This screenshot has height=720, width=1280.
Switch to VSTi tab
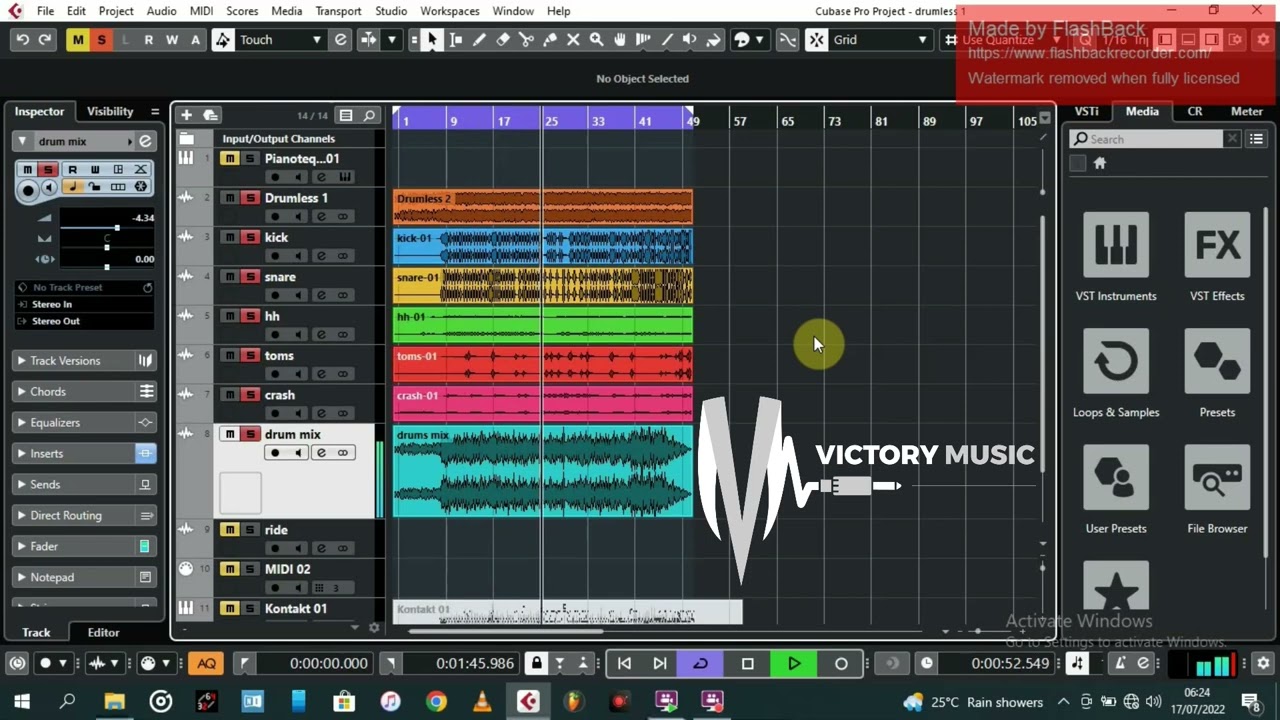click(1086, 112)
